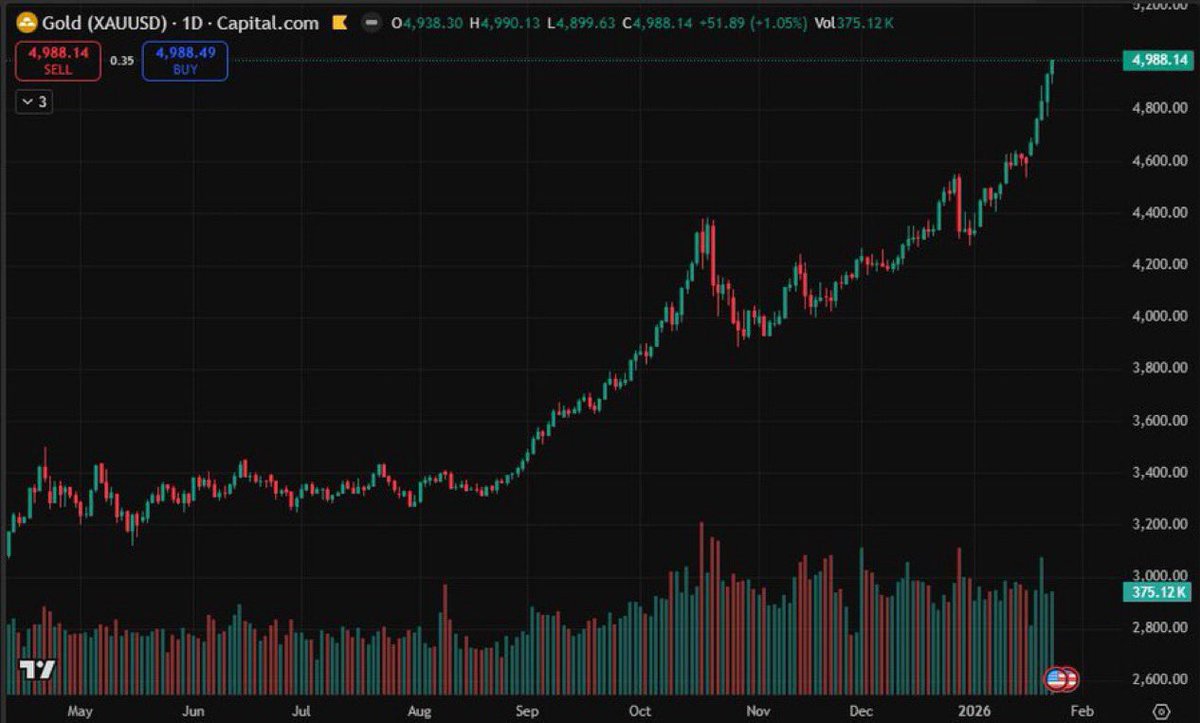This screenshot has width=1200, height=723.
Task: Click the 375.12 K volume axis label
Action: click(1158, 593)
